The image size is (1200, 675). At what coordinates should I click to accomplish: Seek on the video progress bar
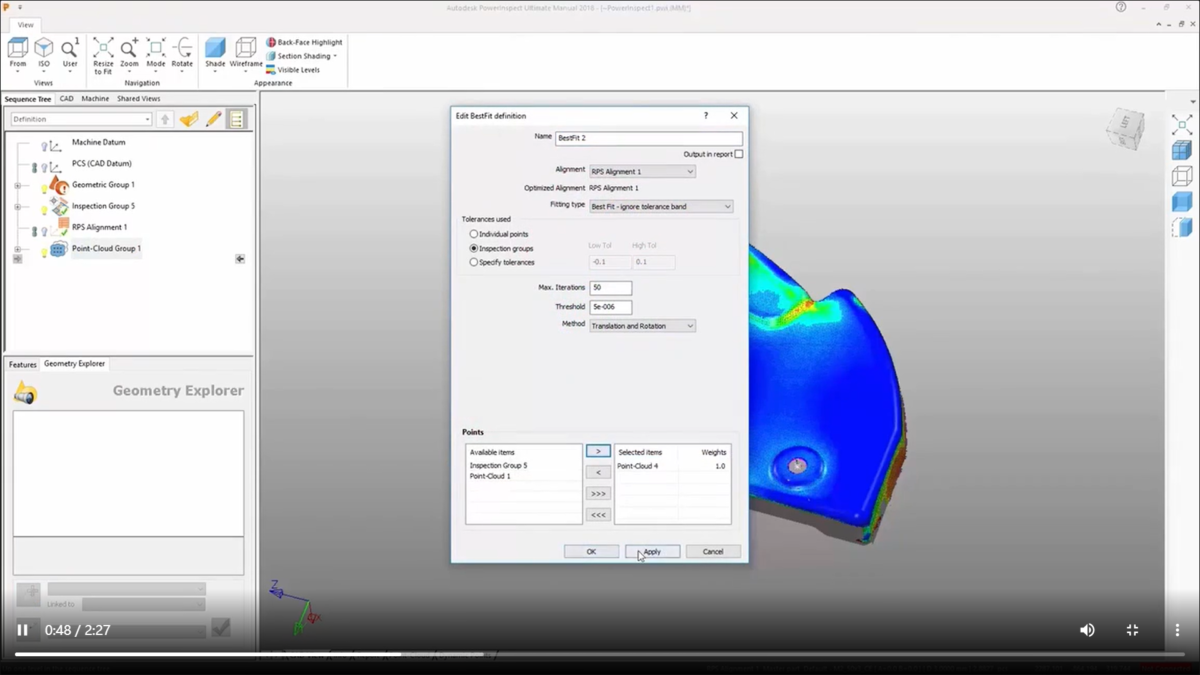599,655
